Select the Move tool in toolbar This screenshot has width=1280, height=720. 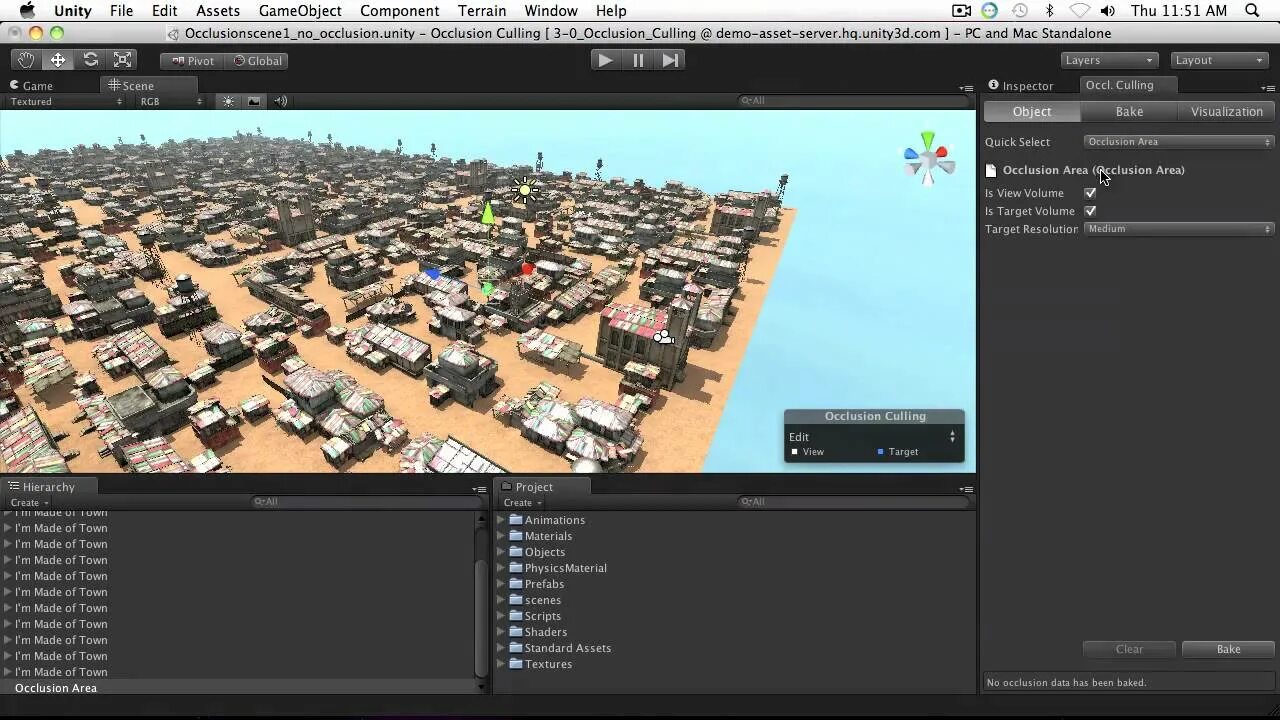[x=58, y=60]
